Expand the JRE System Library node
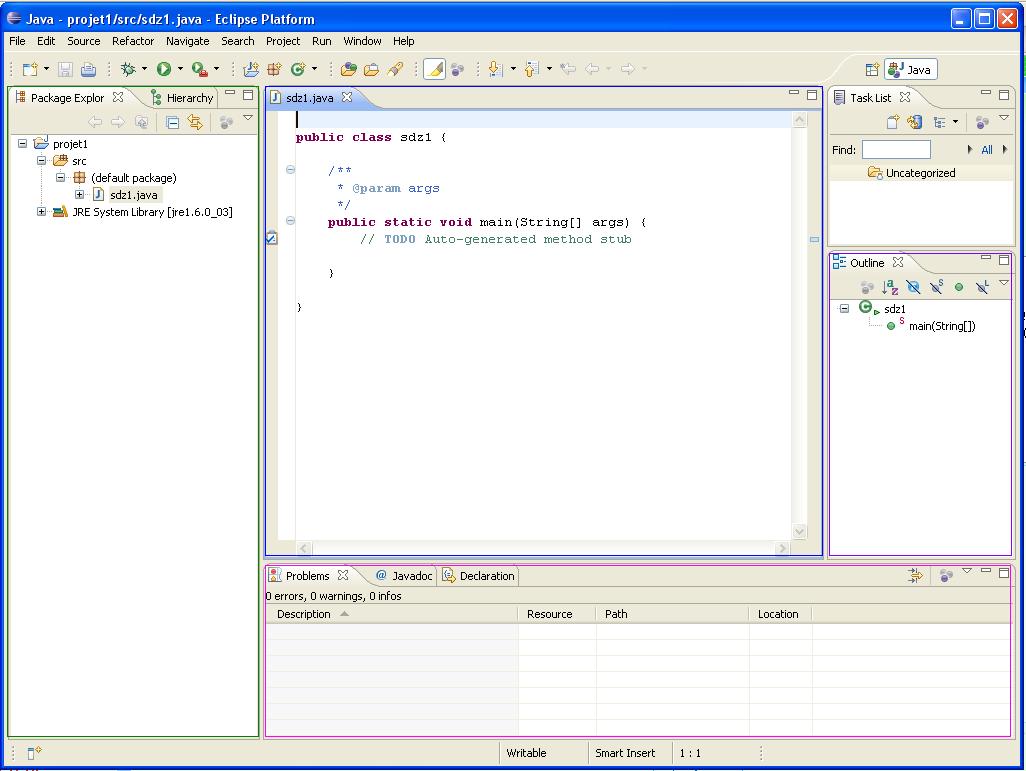 pos(42,211)
